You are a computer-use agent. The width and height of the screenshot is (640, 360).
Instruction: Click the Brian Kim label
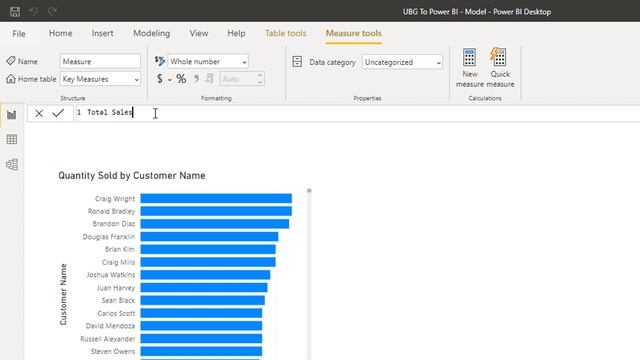[120, 249]
